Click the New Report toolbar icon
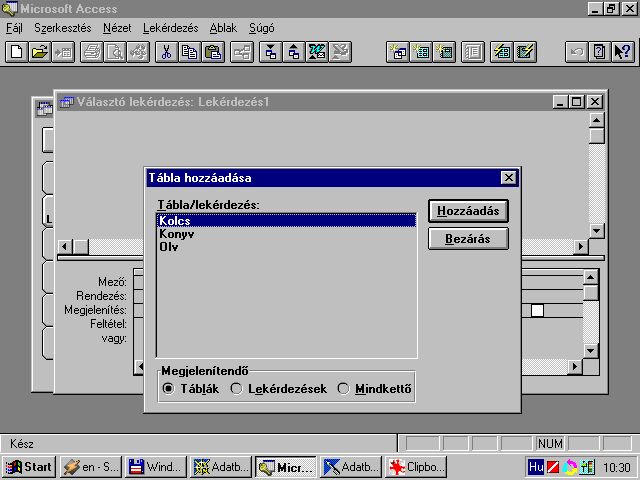The width and height of the screenshot is (640, 480). pyautogui.click(x=444, y=52)
